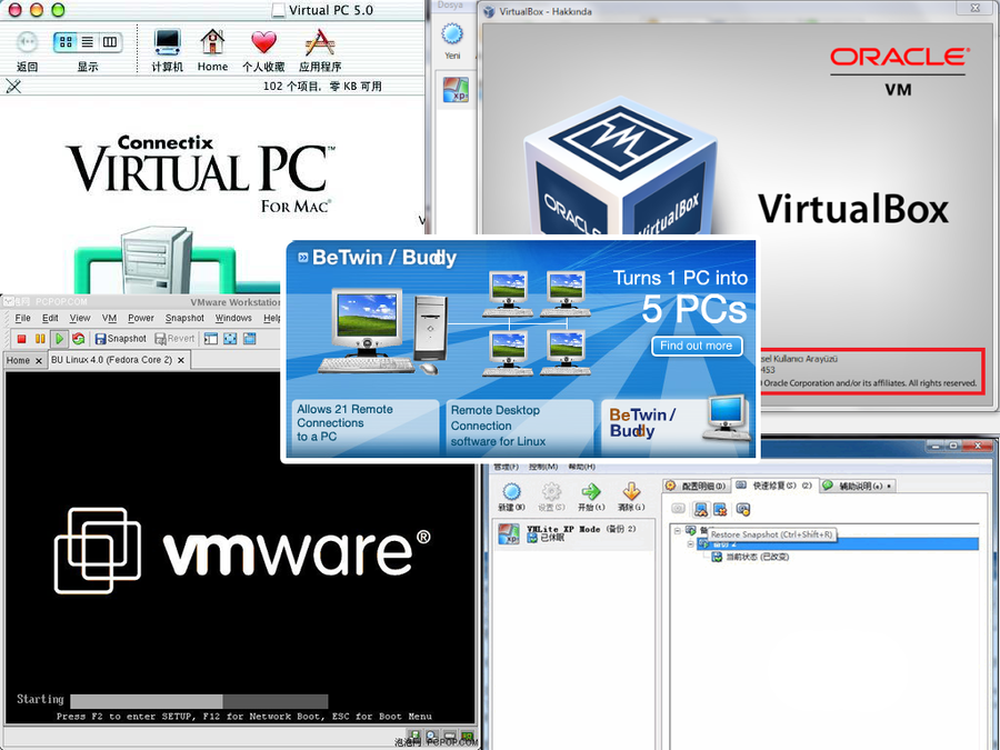Take a Snapshot from the VMware toolbar
Screen dimensions: 1000x750
pyautogui.click(x=121, y=339)
